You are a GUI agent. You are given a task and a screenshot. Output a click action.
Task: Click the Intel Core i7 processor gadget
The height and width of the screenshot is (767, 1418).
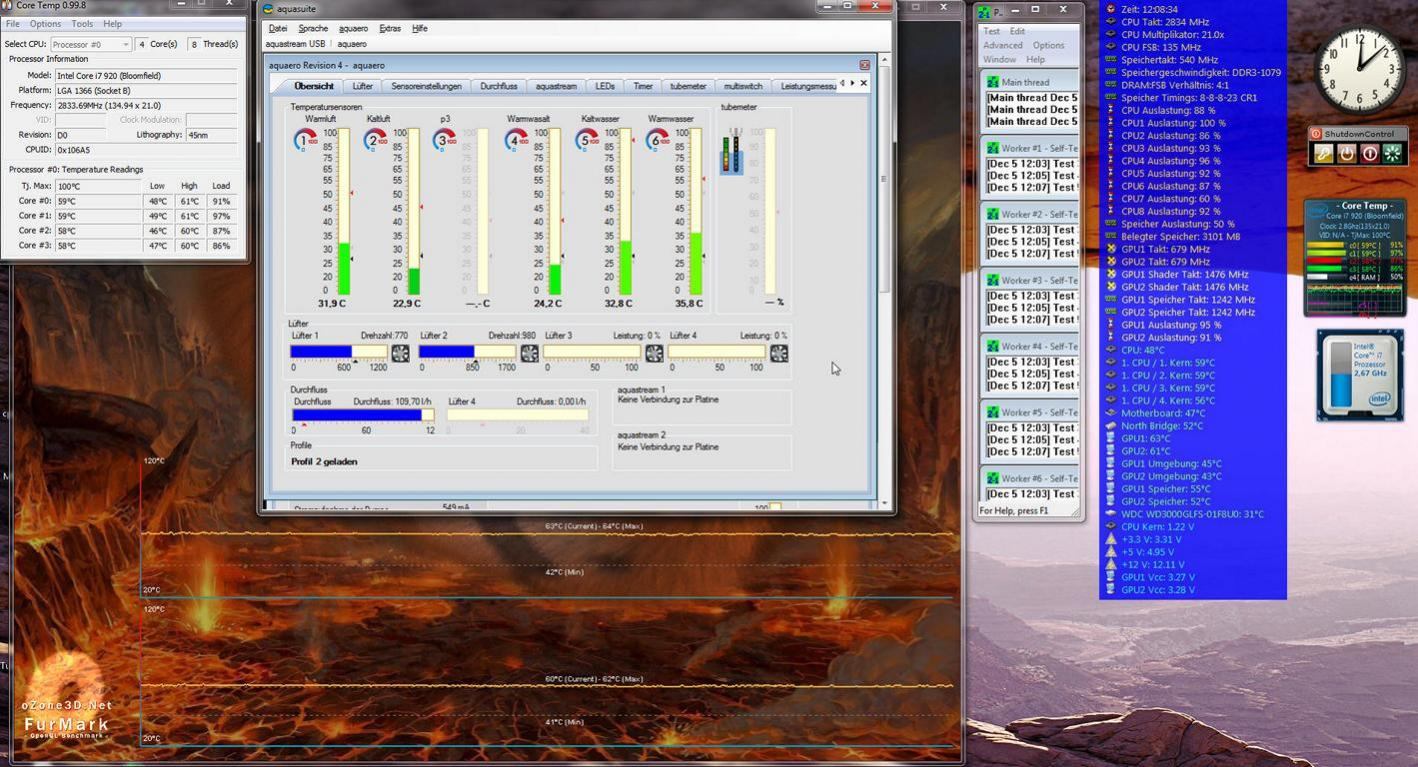(1360, 377)
